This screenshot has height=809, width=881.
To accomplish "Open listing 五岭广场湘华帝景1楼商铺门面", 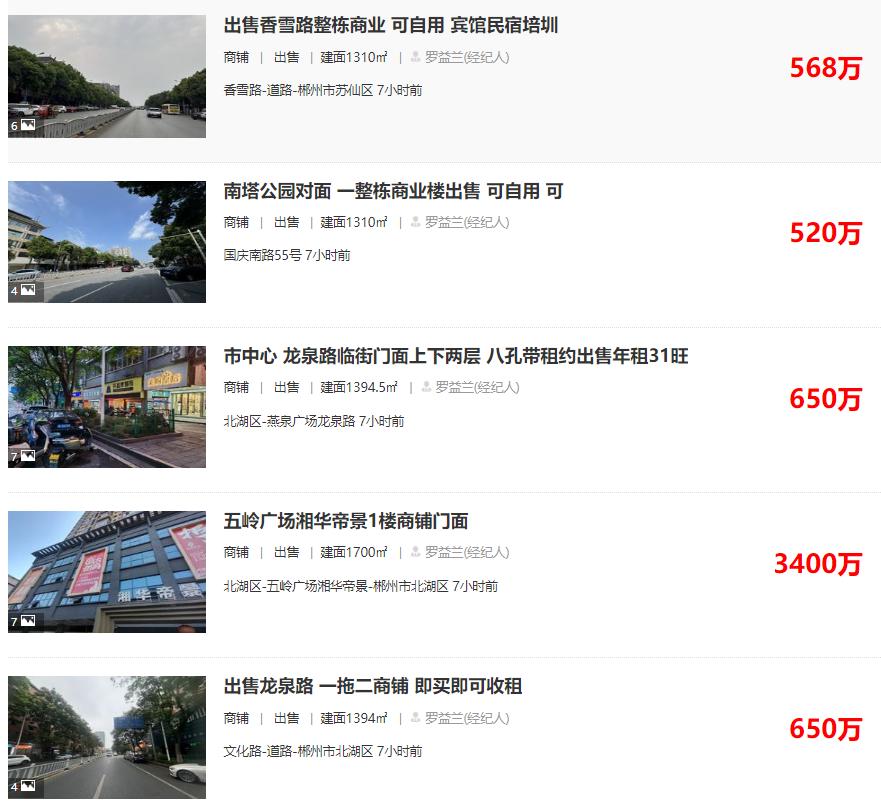I will click(346, 521).
